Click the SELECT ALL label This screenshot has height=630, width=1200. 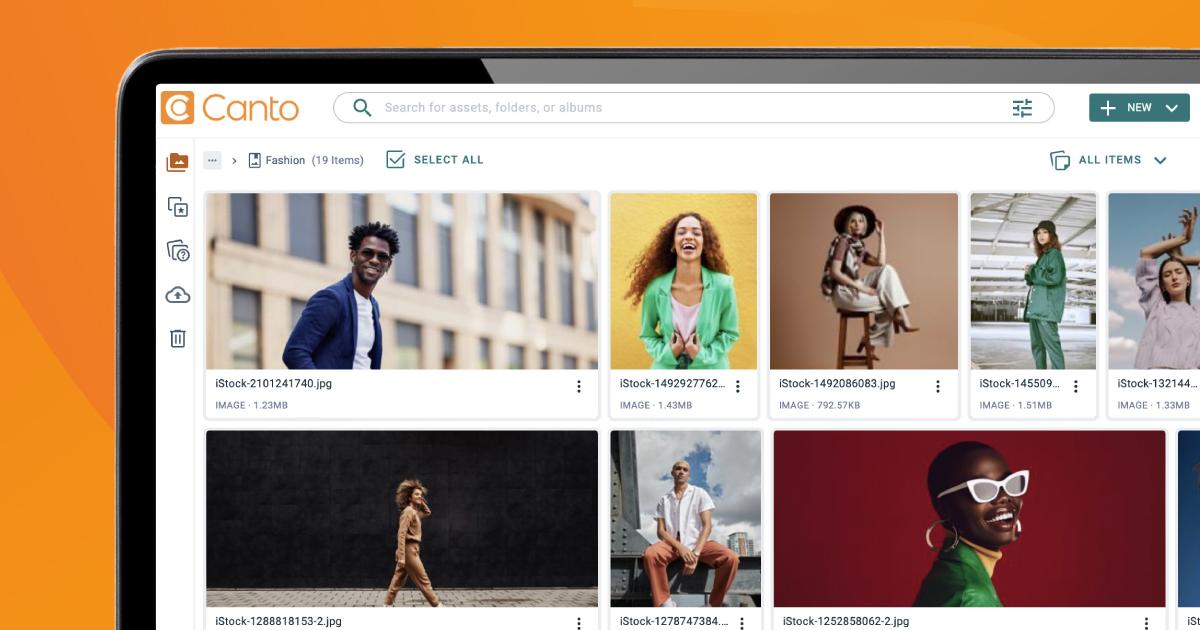click(x=448, y=160)
